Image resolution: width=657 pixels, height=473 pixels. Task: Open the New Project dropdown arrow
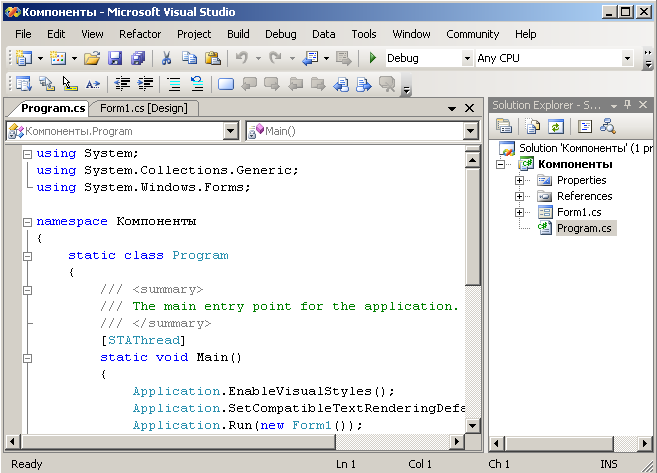click(x=40, y=58)
